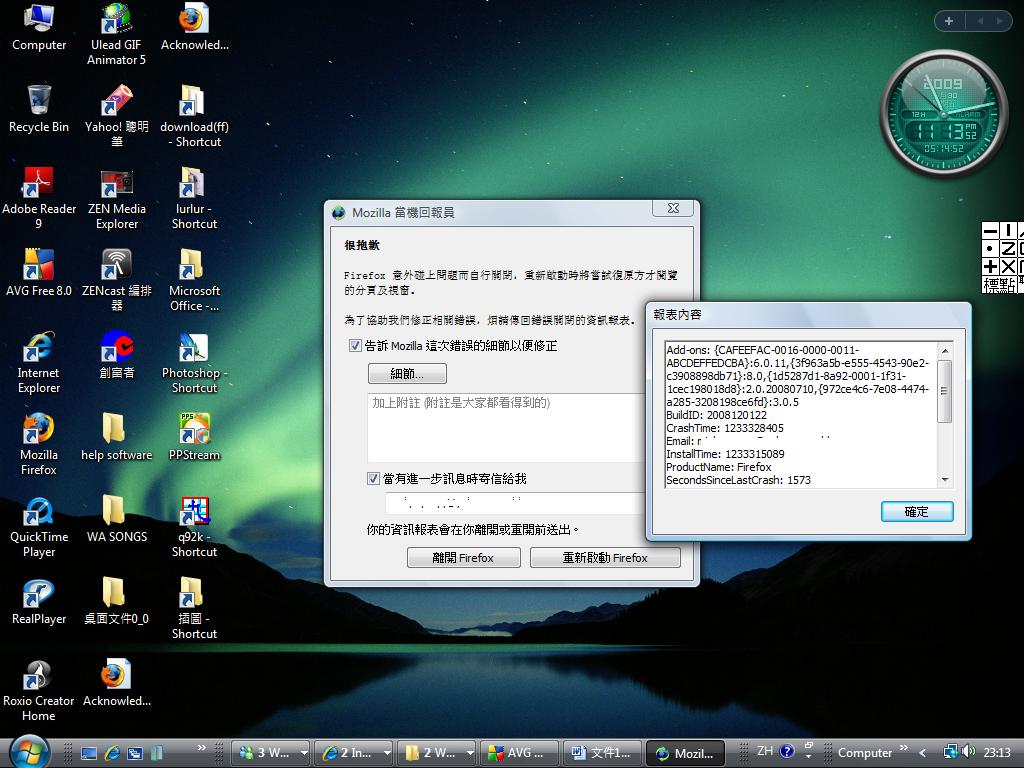This screenshot has height=768, width=1024.
Task: Launch PPStream from desktop
Action: point(194,437)
